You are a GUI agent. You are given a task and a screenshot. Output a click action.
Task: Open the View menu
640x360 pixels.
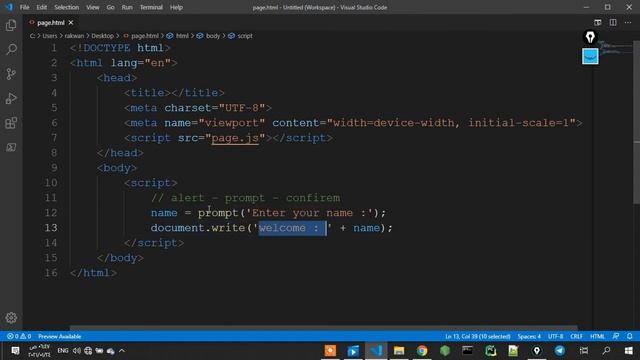click(93, 7)
